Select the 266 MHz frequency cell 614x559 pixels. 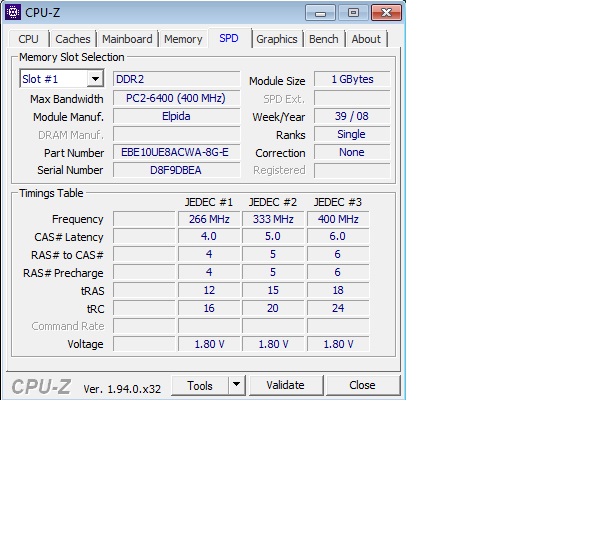209,219
